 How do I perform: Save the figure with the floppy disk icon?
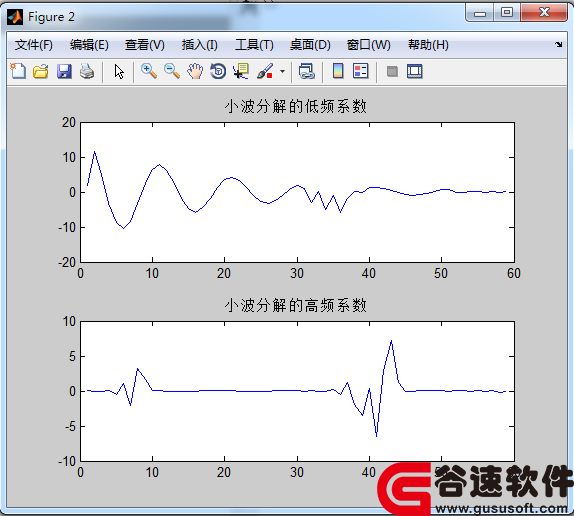(x=64, y=71)
